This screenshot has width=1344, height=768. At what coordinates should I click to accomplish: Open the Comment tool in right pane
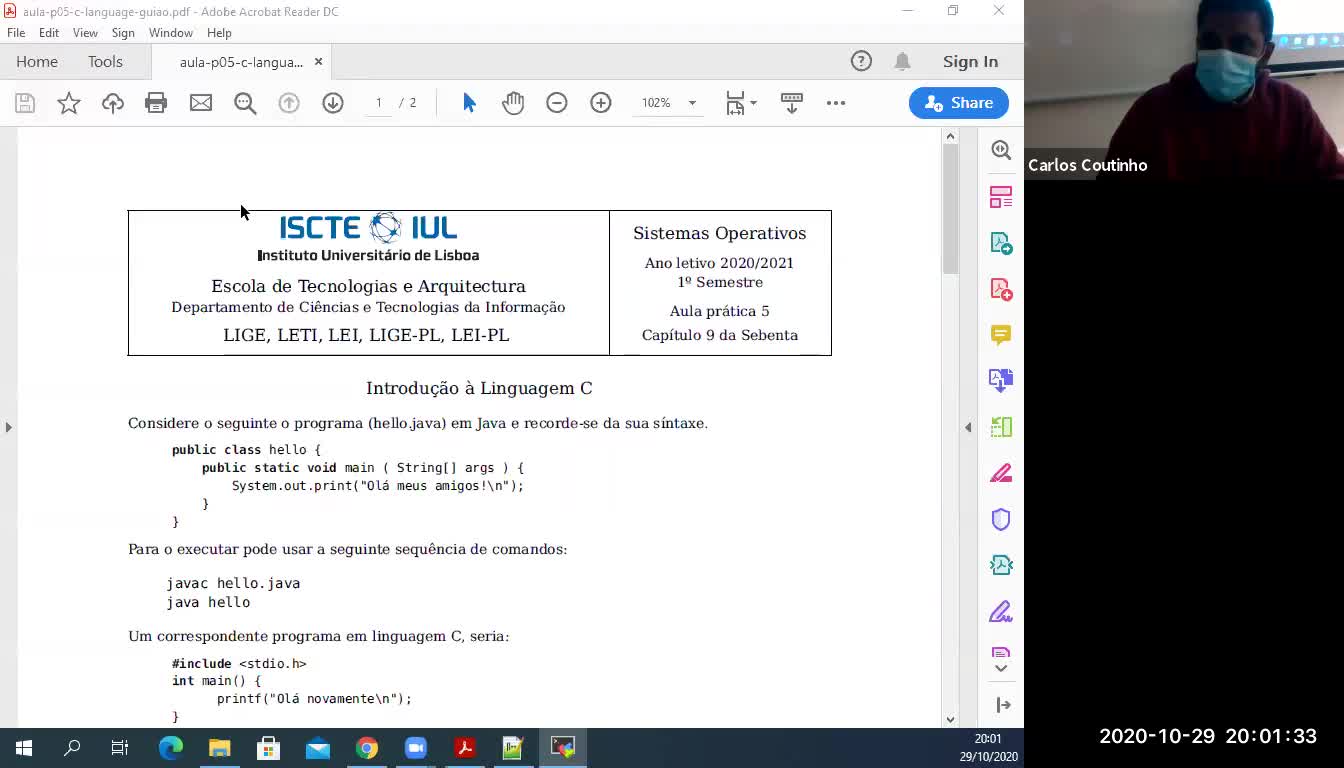(x=1001, y=334)
